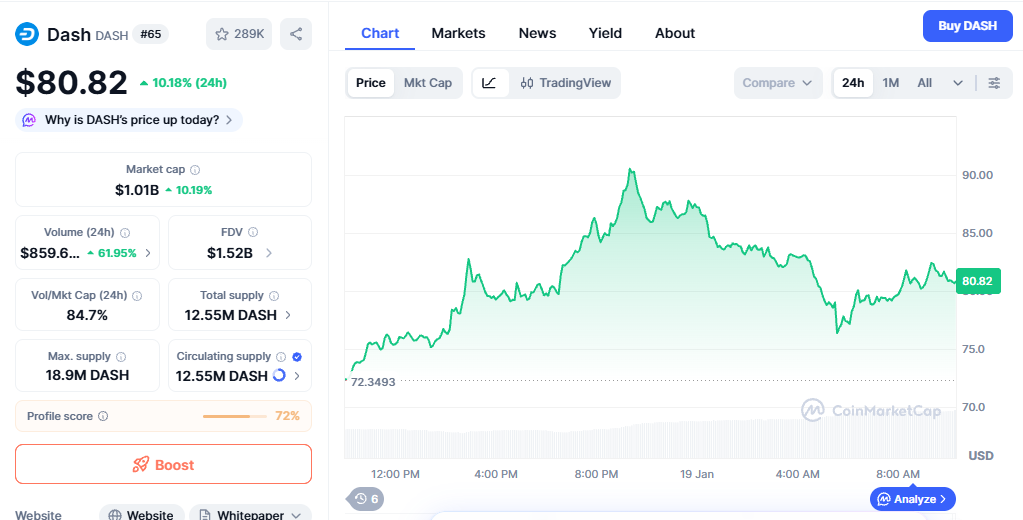Click info icon beside Volume (24h)
1023x520 pixels.
[125, 233]
